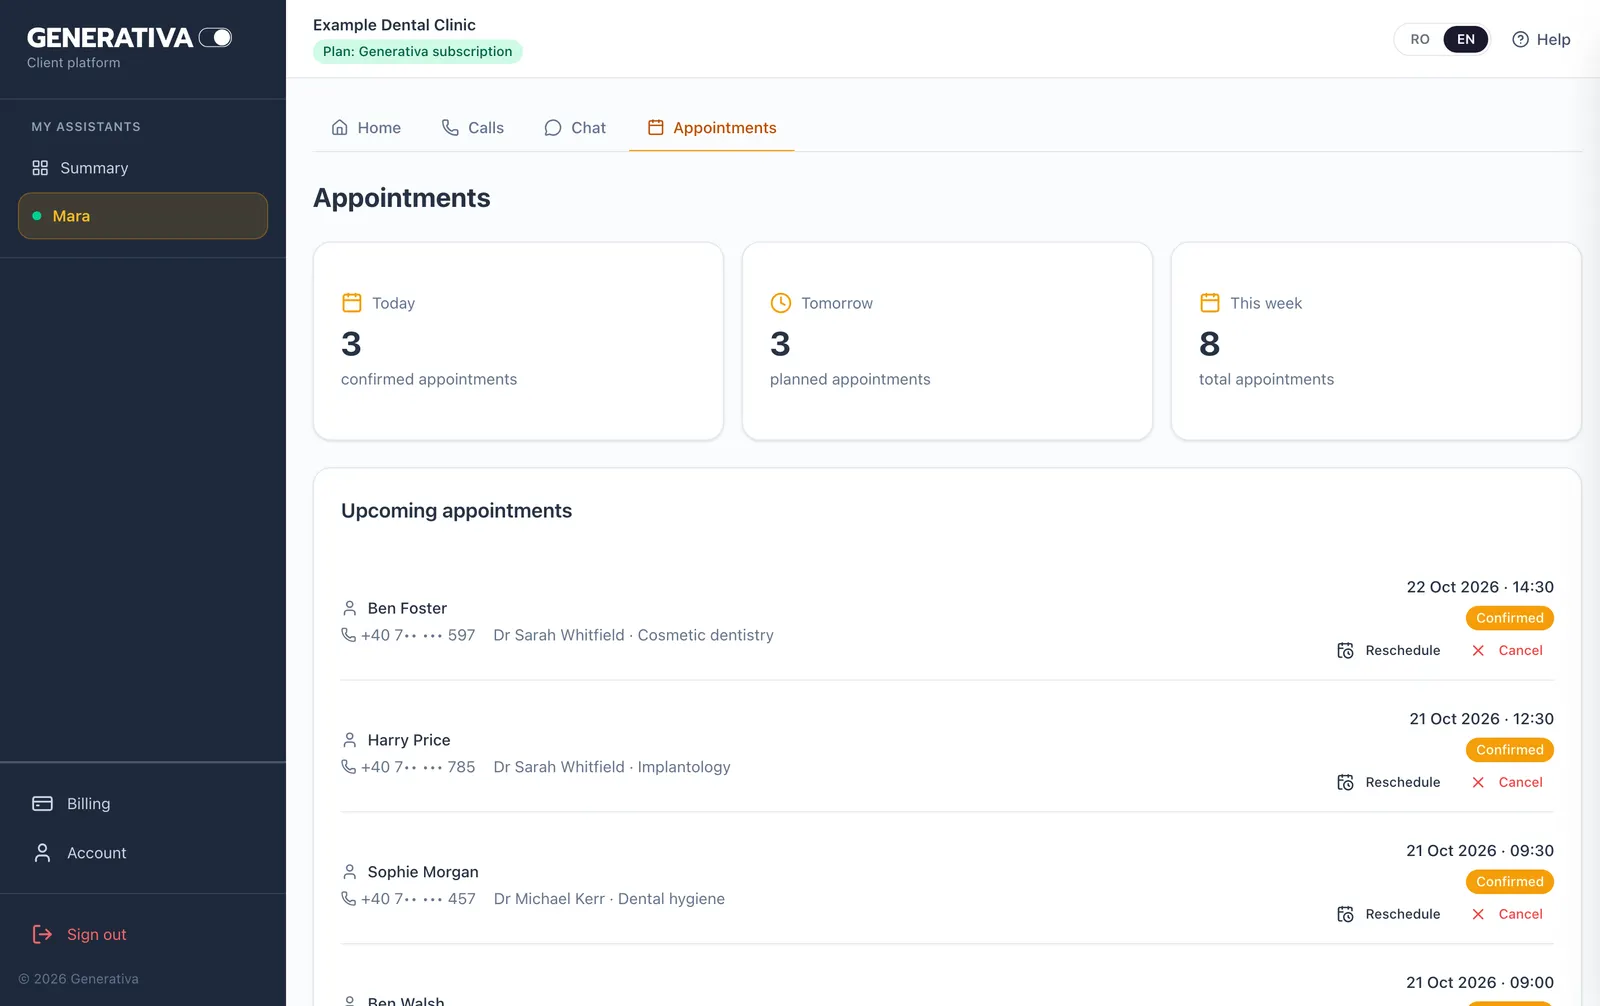Select the Mara assistant
1600x1006 pixels.
pos(143,216)
